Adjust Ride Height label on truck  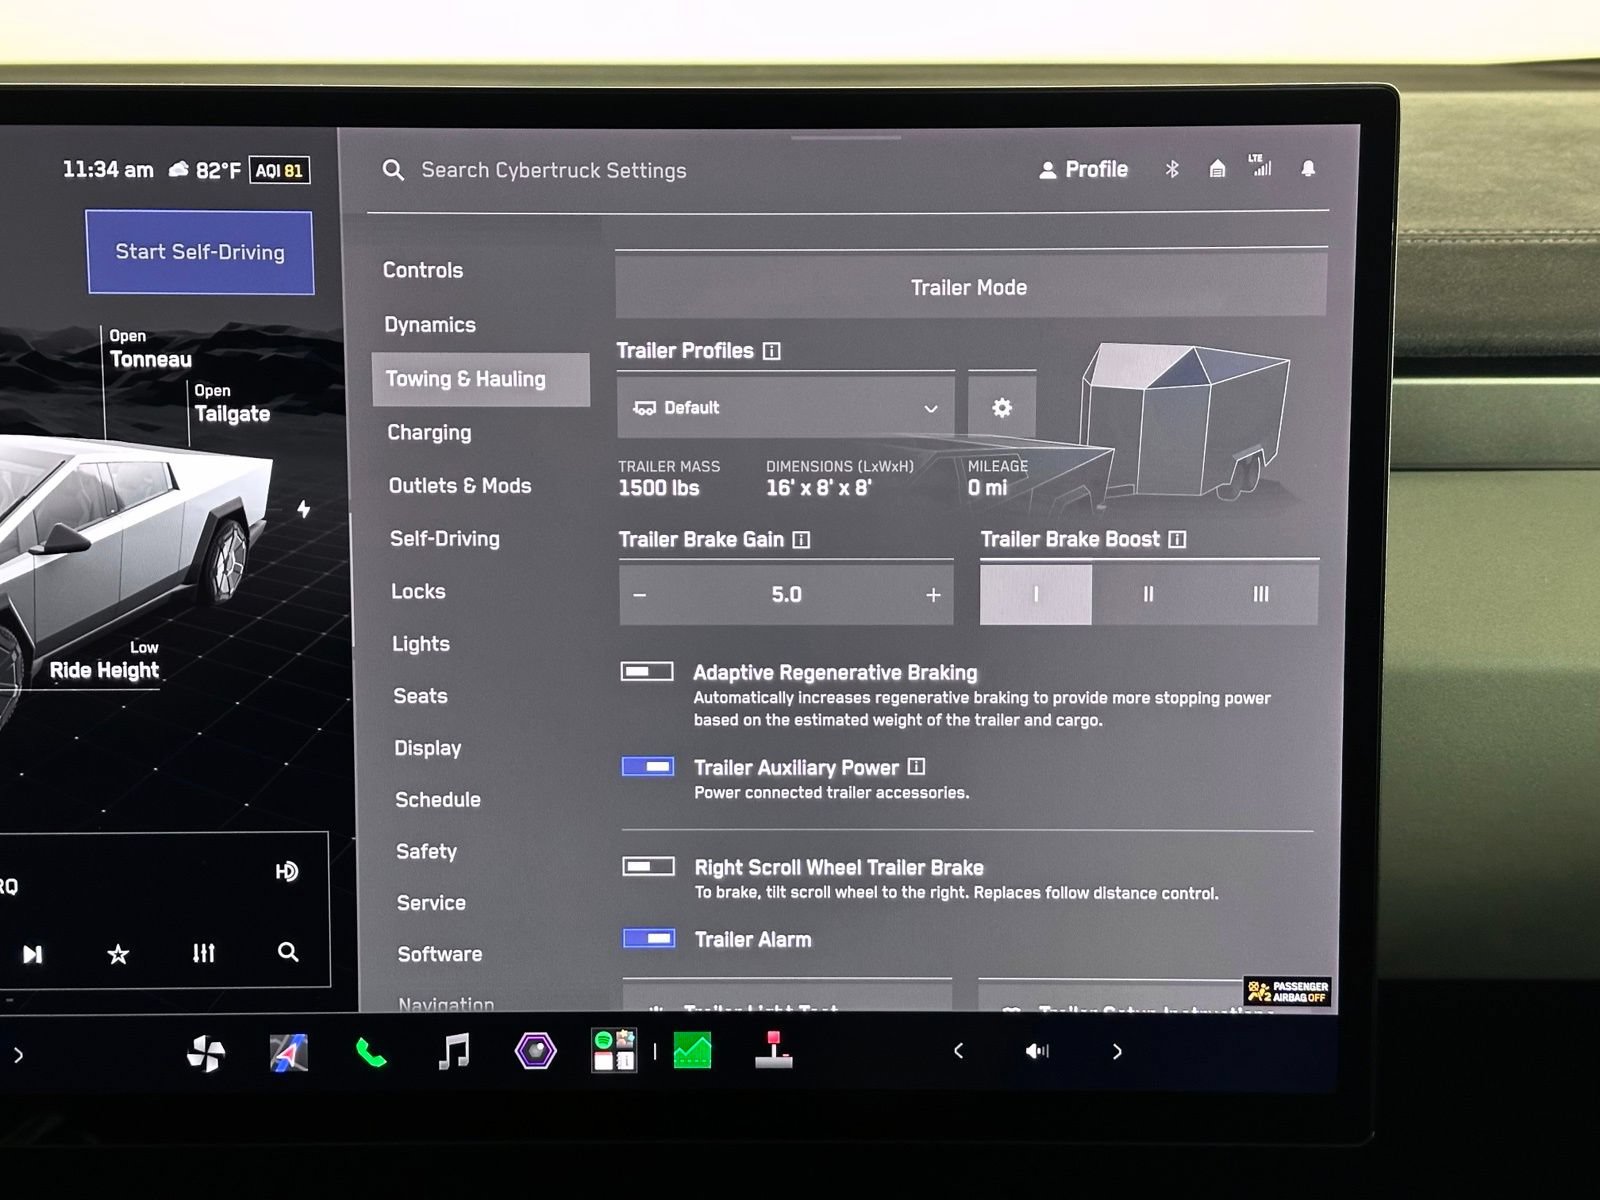[104, 661]
